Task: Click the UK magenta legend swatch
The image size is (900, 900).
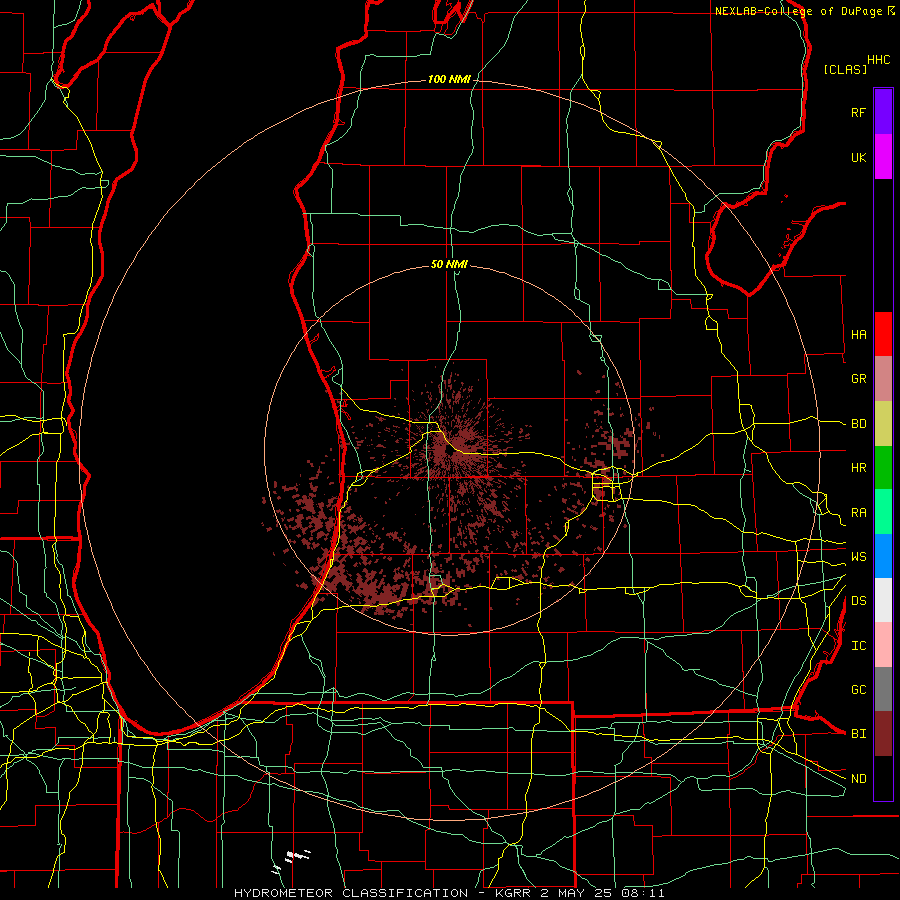Action: 883,157
